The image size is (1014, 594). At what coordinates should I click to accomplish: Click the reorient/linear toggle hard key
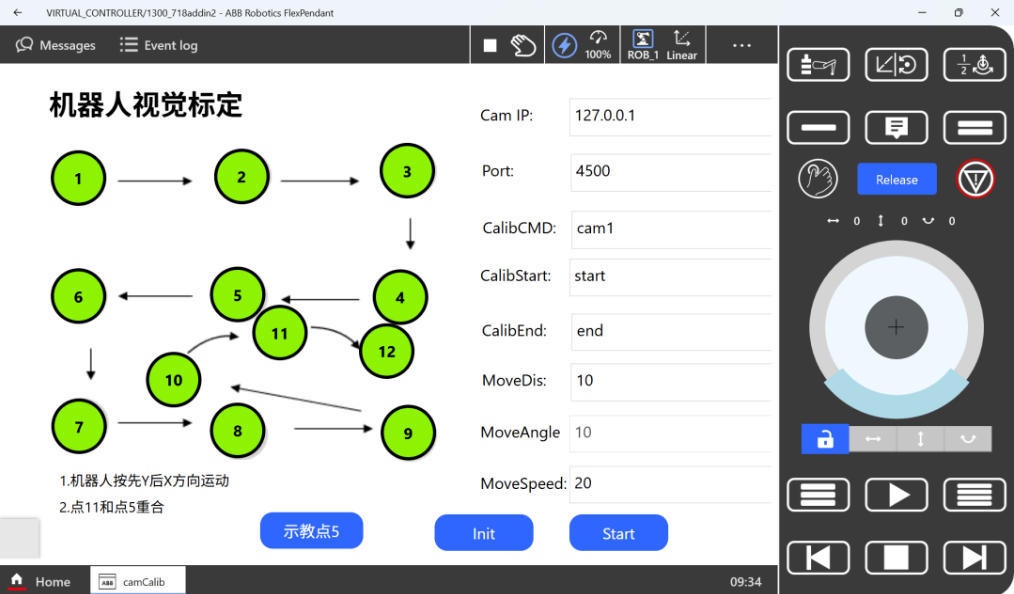[896, 65]
